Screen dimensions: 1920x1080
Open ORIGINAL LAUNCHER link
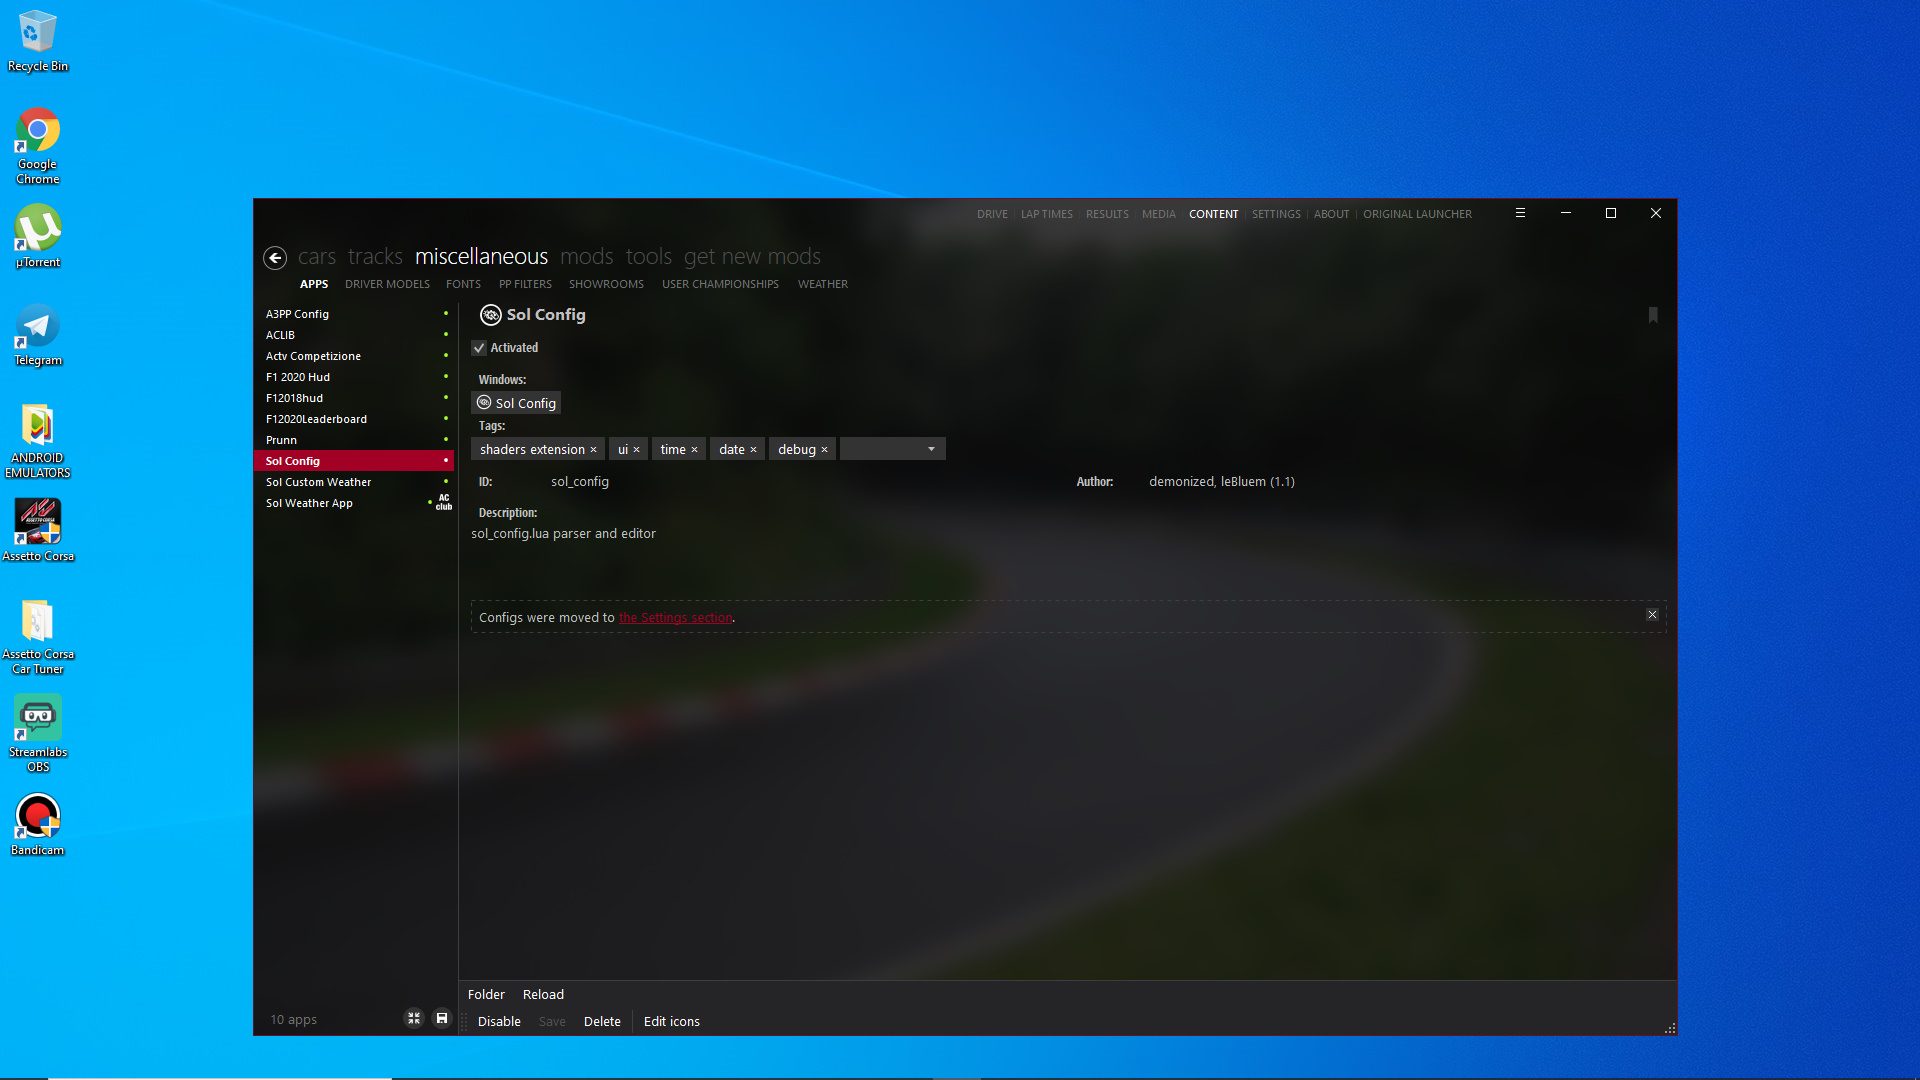tap(1417, 214)
